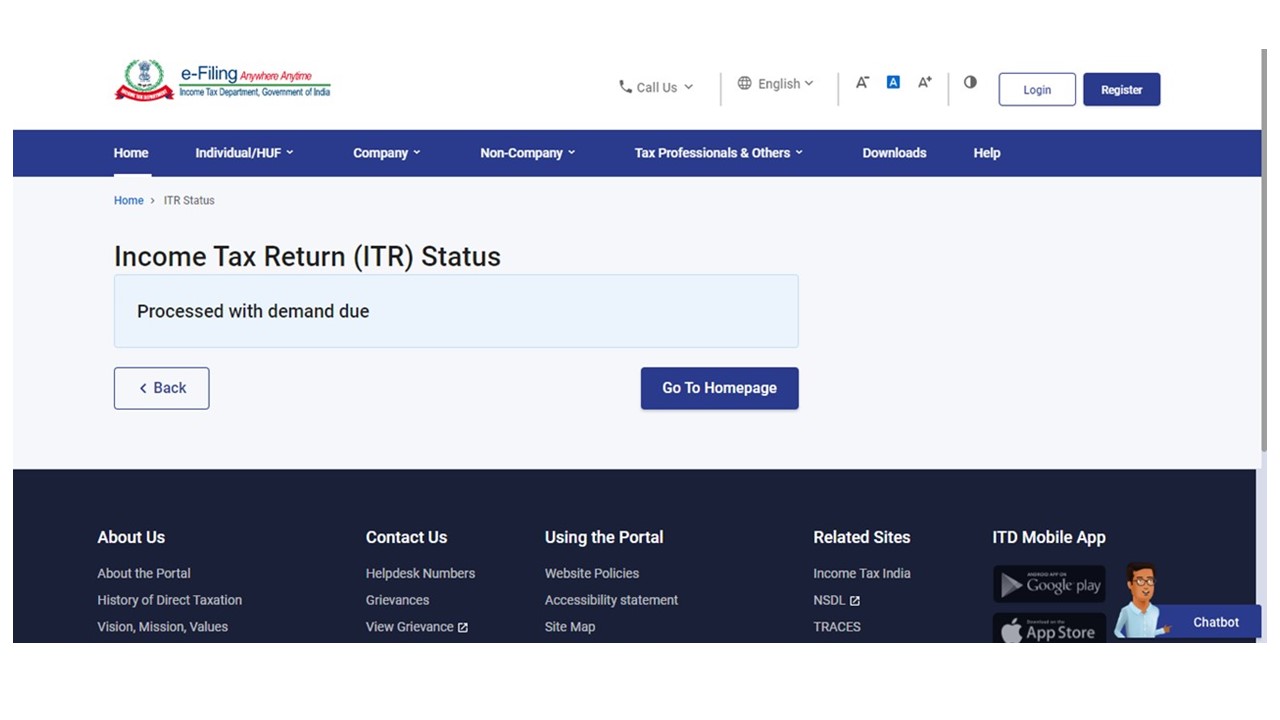Click the Register button

click(1121, 89)
